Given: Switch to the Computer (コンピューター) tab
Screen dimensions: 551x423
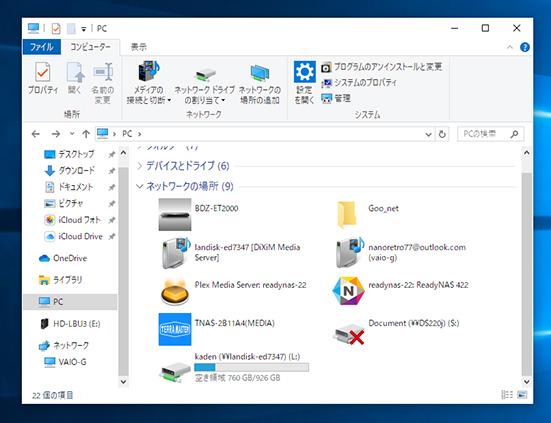Looking at the screenshot, I should [90, 47].
